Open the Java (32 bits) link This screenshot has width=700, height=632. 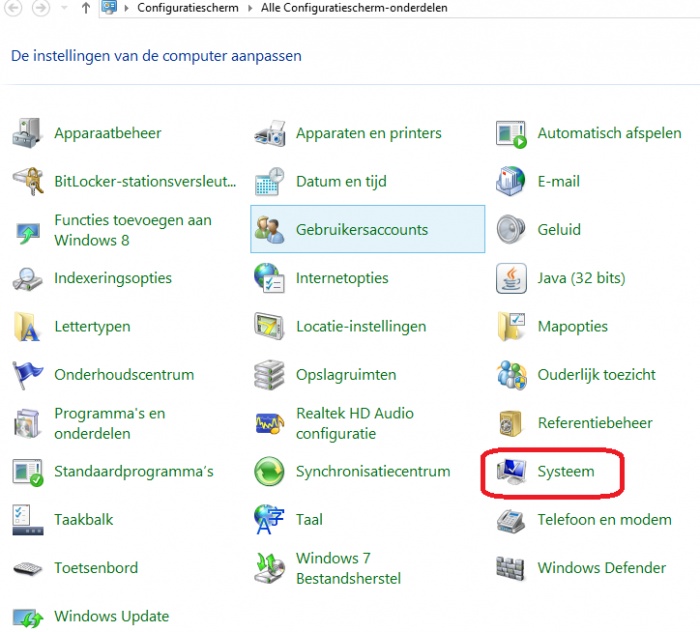point(581,278)
